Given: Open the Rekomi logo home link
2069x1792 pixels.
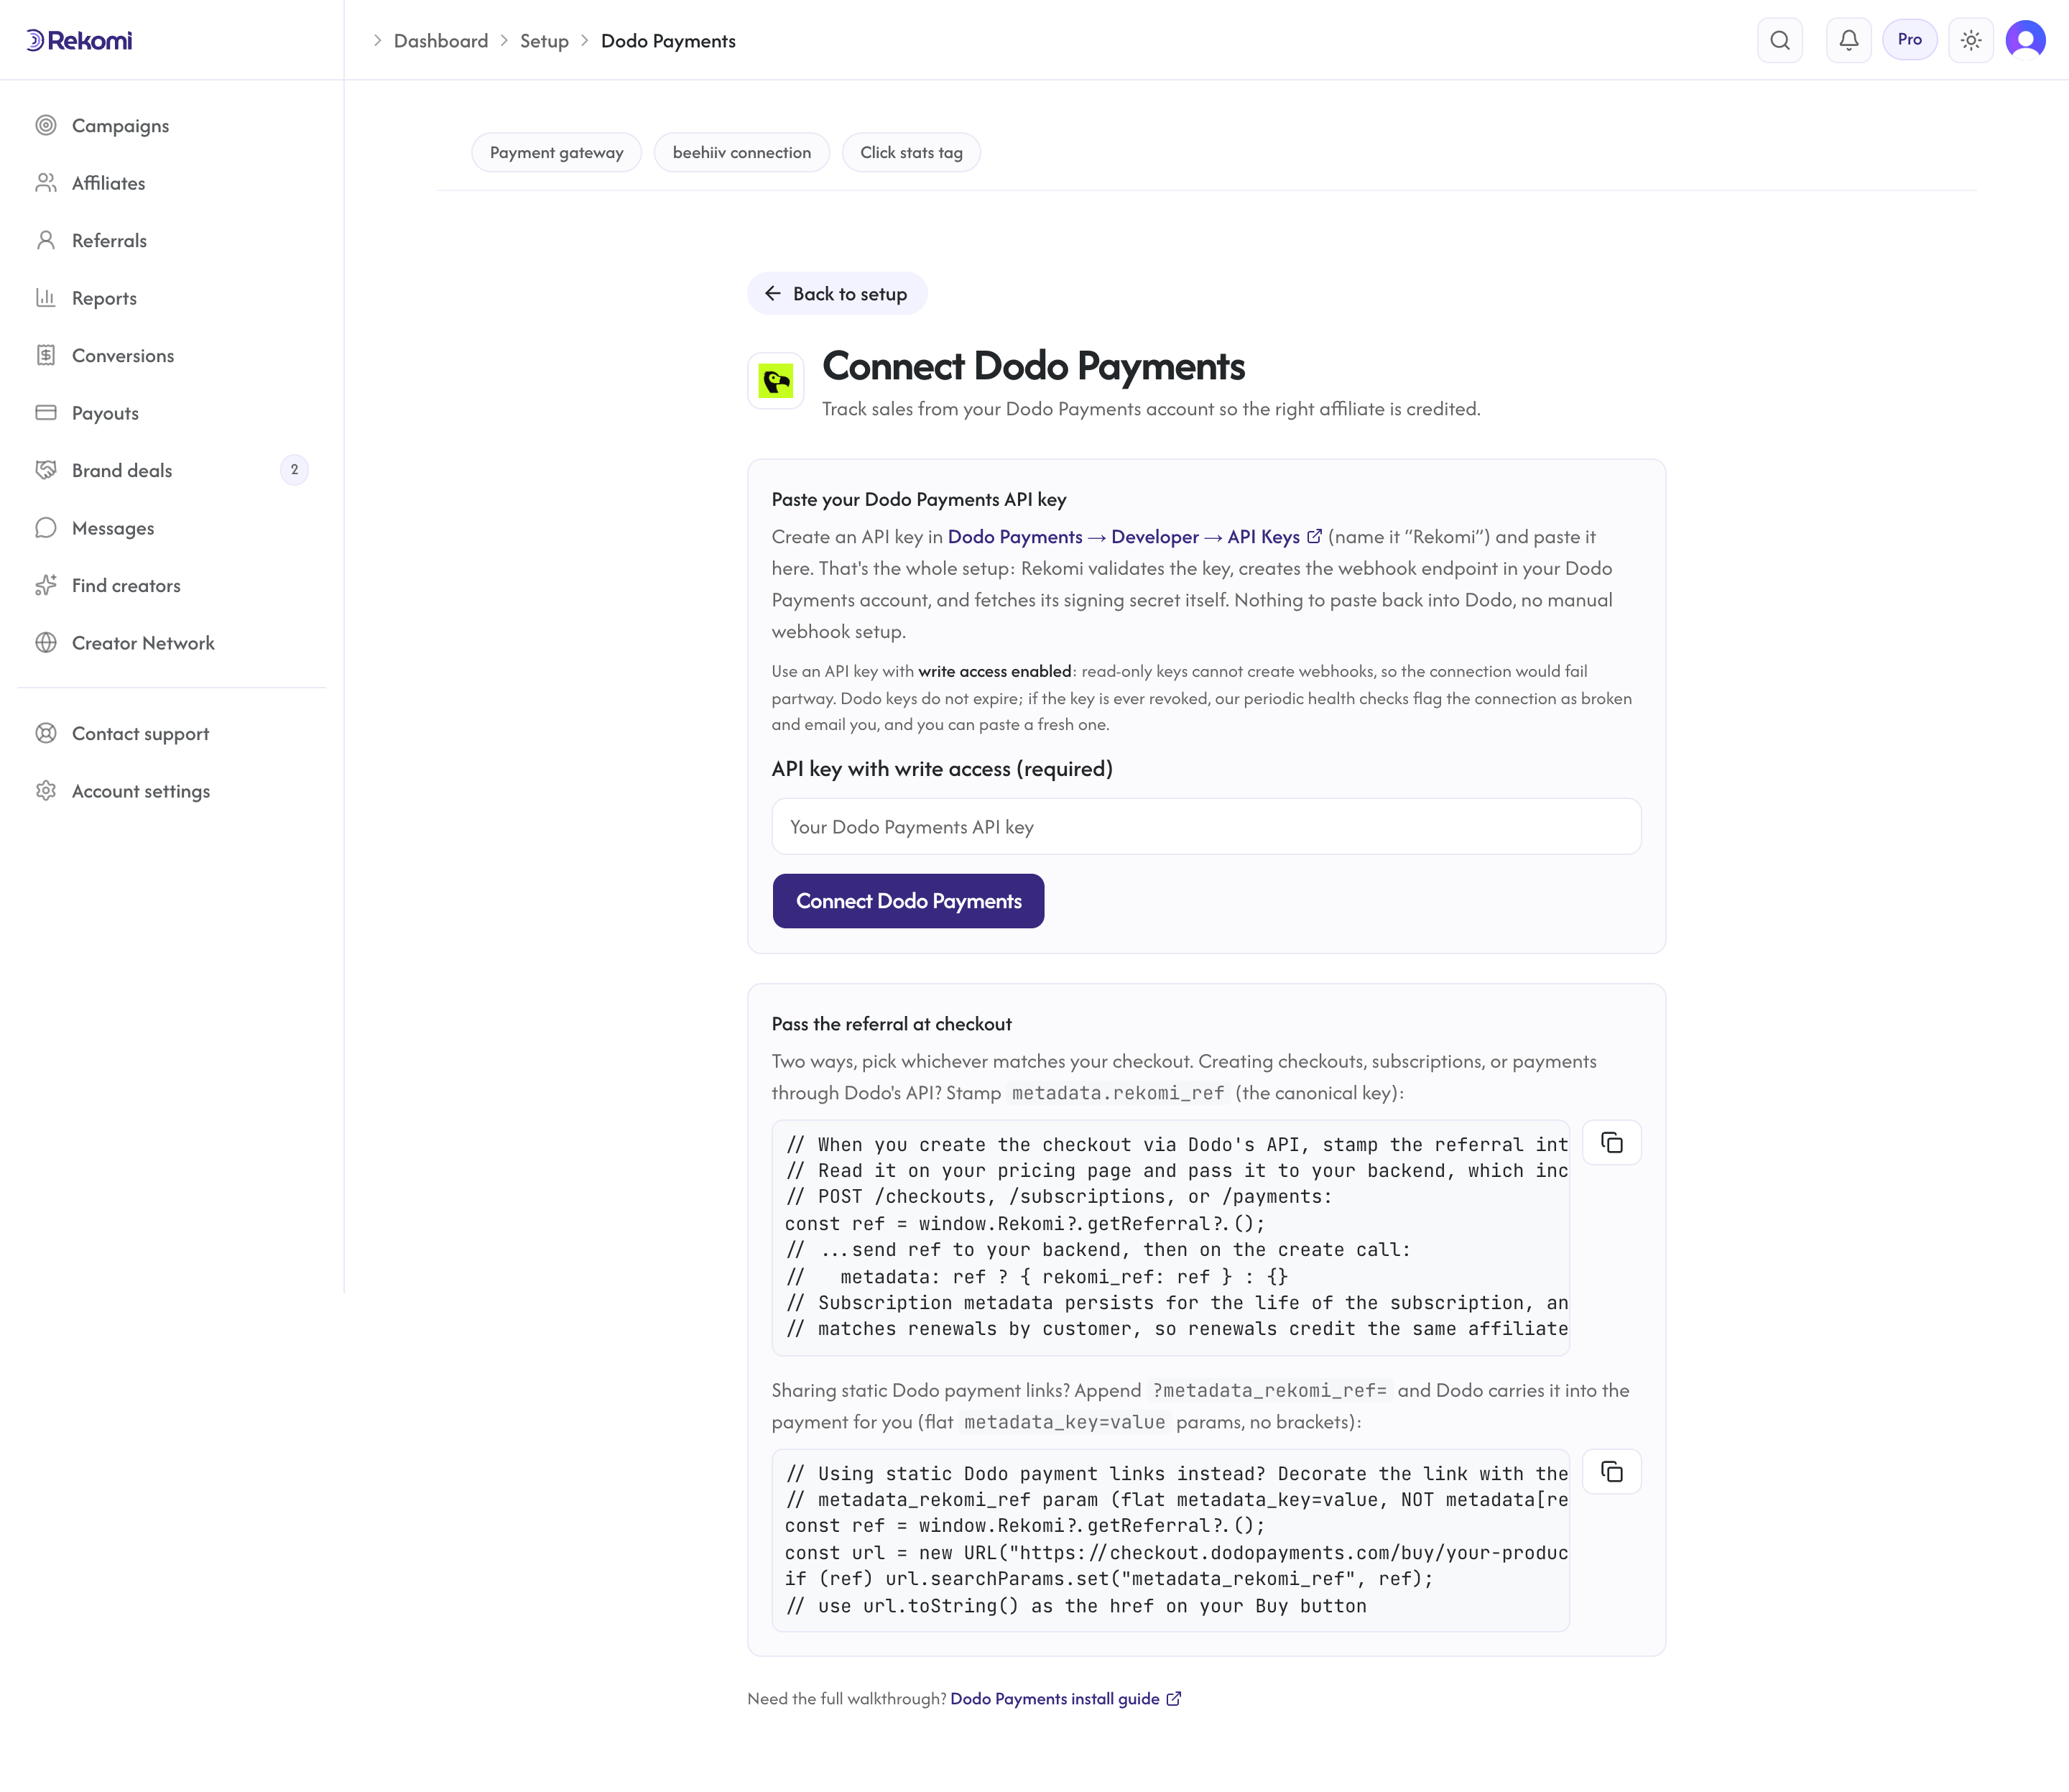Looking at the screenshot, I should (x=79, y=40).
